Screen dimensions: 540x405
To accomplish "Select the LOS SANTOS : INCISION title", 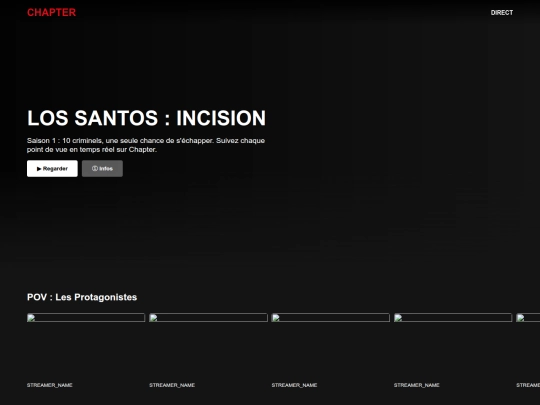I will click(146, 118).
